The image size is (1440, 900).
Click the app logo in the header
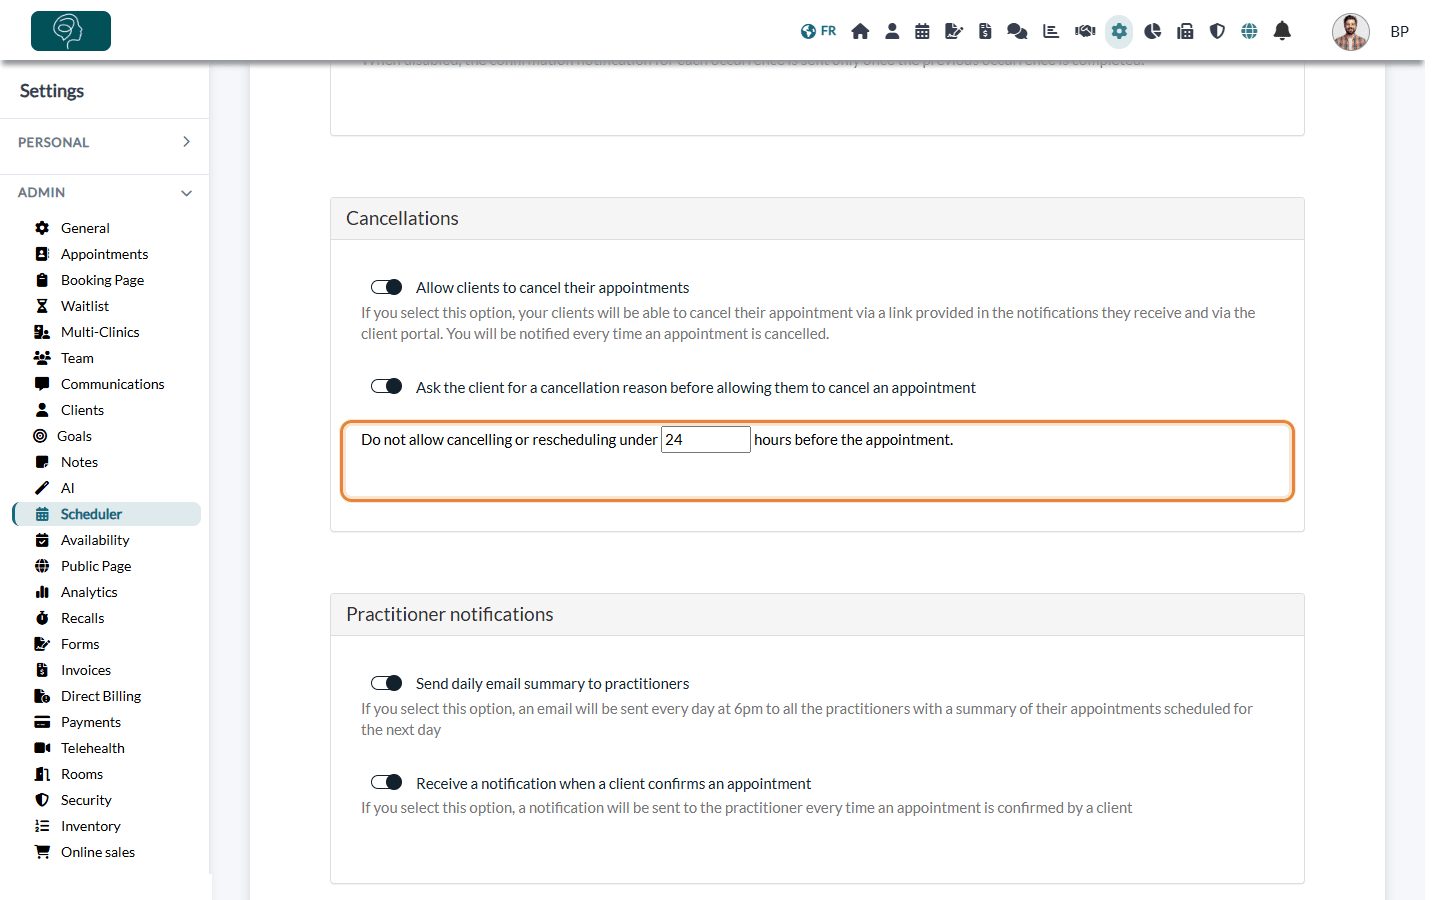point(71,31)
